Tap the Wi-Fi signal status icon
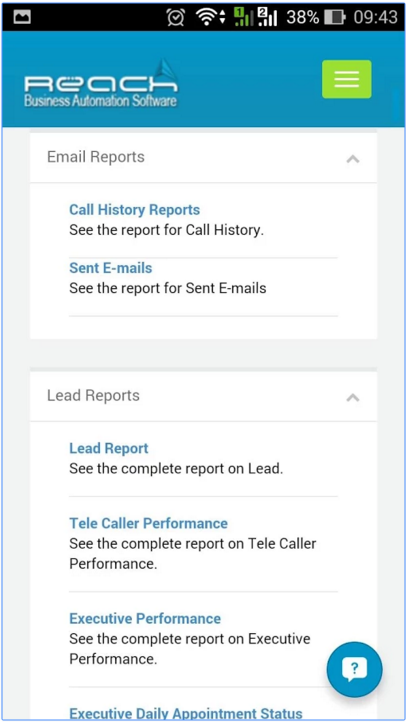The width and height of the screenshot is (406, 722). coord(210,17)
